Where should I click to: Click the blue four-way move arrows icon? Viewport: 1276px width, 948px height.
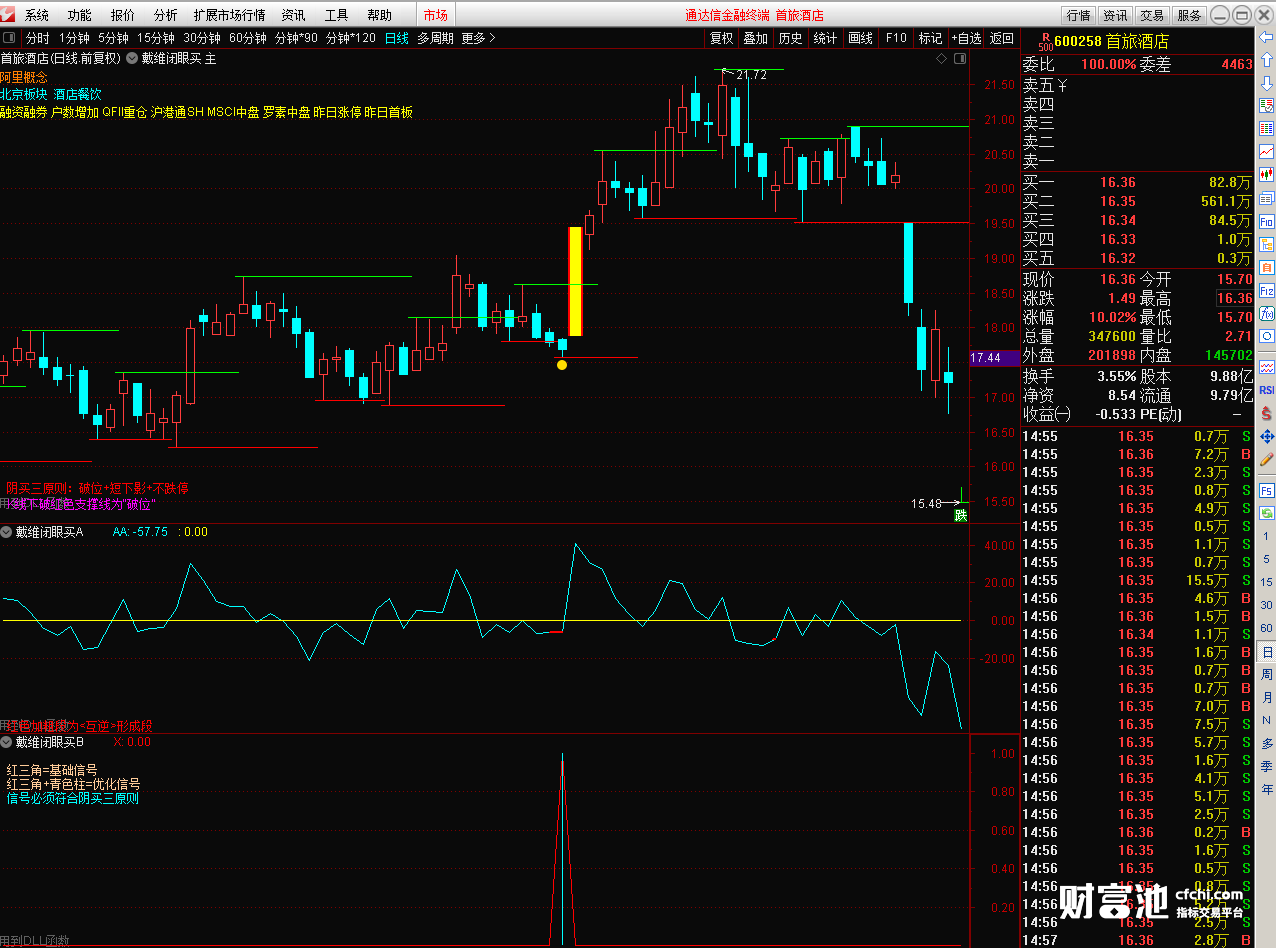coord(1266,436)
